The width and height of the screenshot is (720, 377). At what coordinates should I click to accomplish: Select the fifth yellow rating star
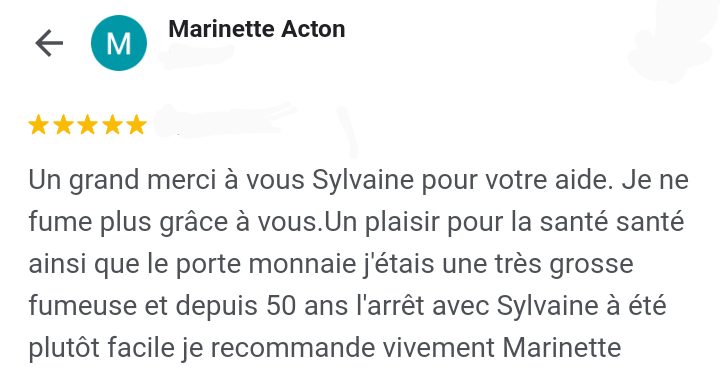pyautogui.click(x=137, y=125)
